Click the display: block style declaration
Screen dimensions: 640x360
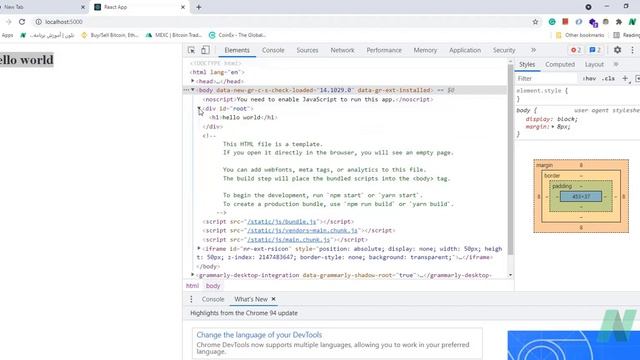pos(552,119)
